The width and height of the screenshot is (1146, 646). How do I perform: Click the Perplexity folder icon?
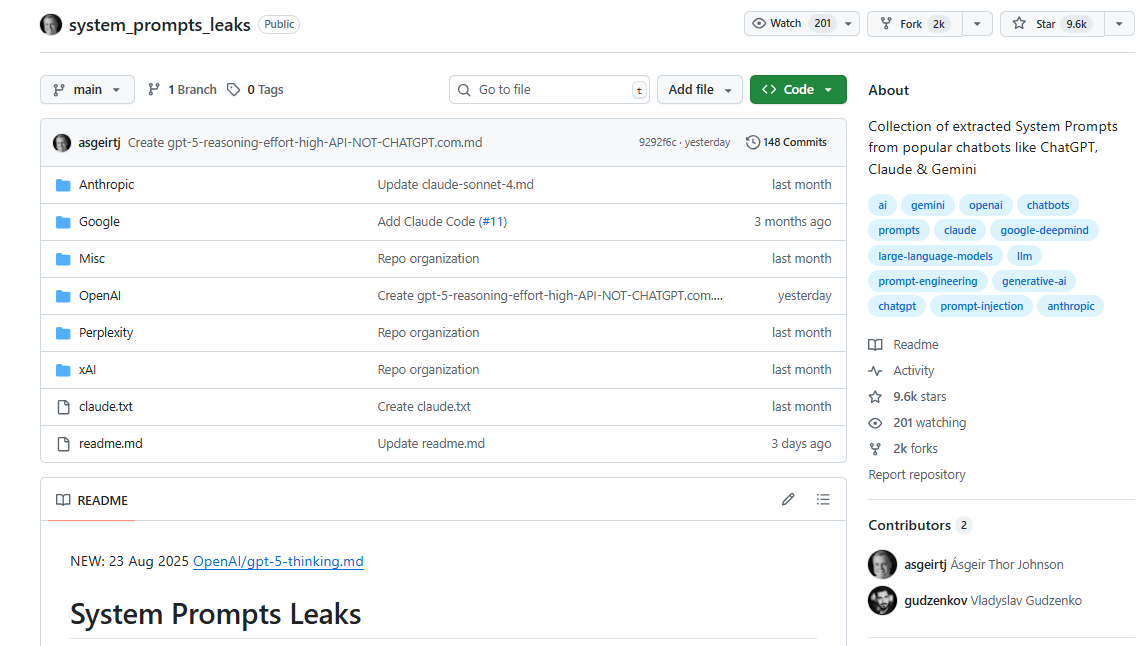(64, 332)
